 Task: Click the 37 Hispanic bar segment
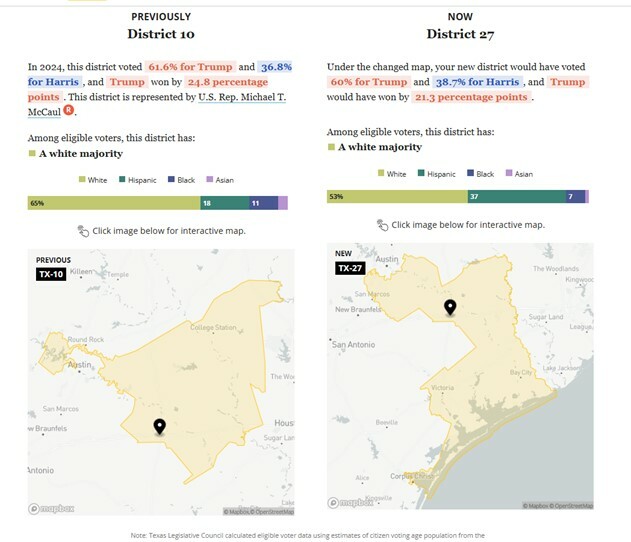[517, 196]
